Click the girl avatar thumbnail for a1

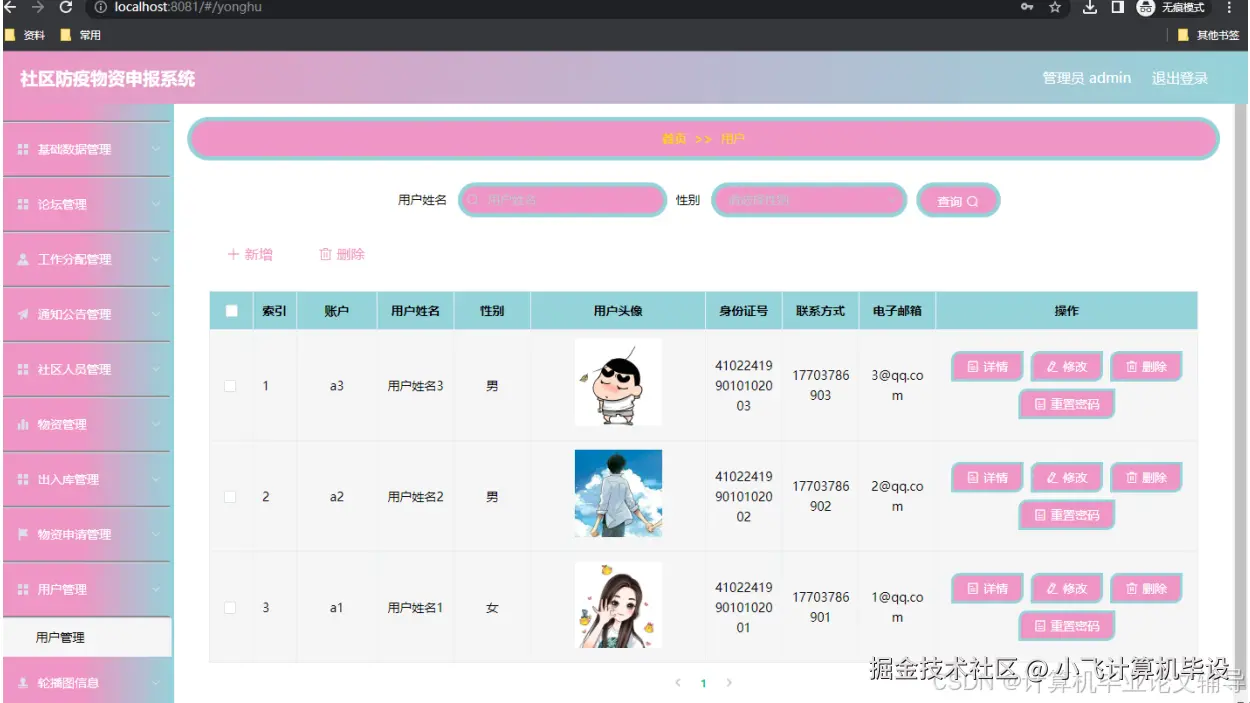point(618,605)
